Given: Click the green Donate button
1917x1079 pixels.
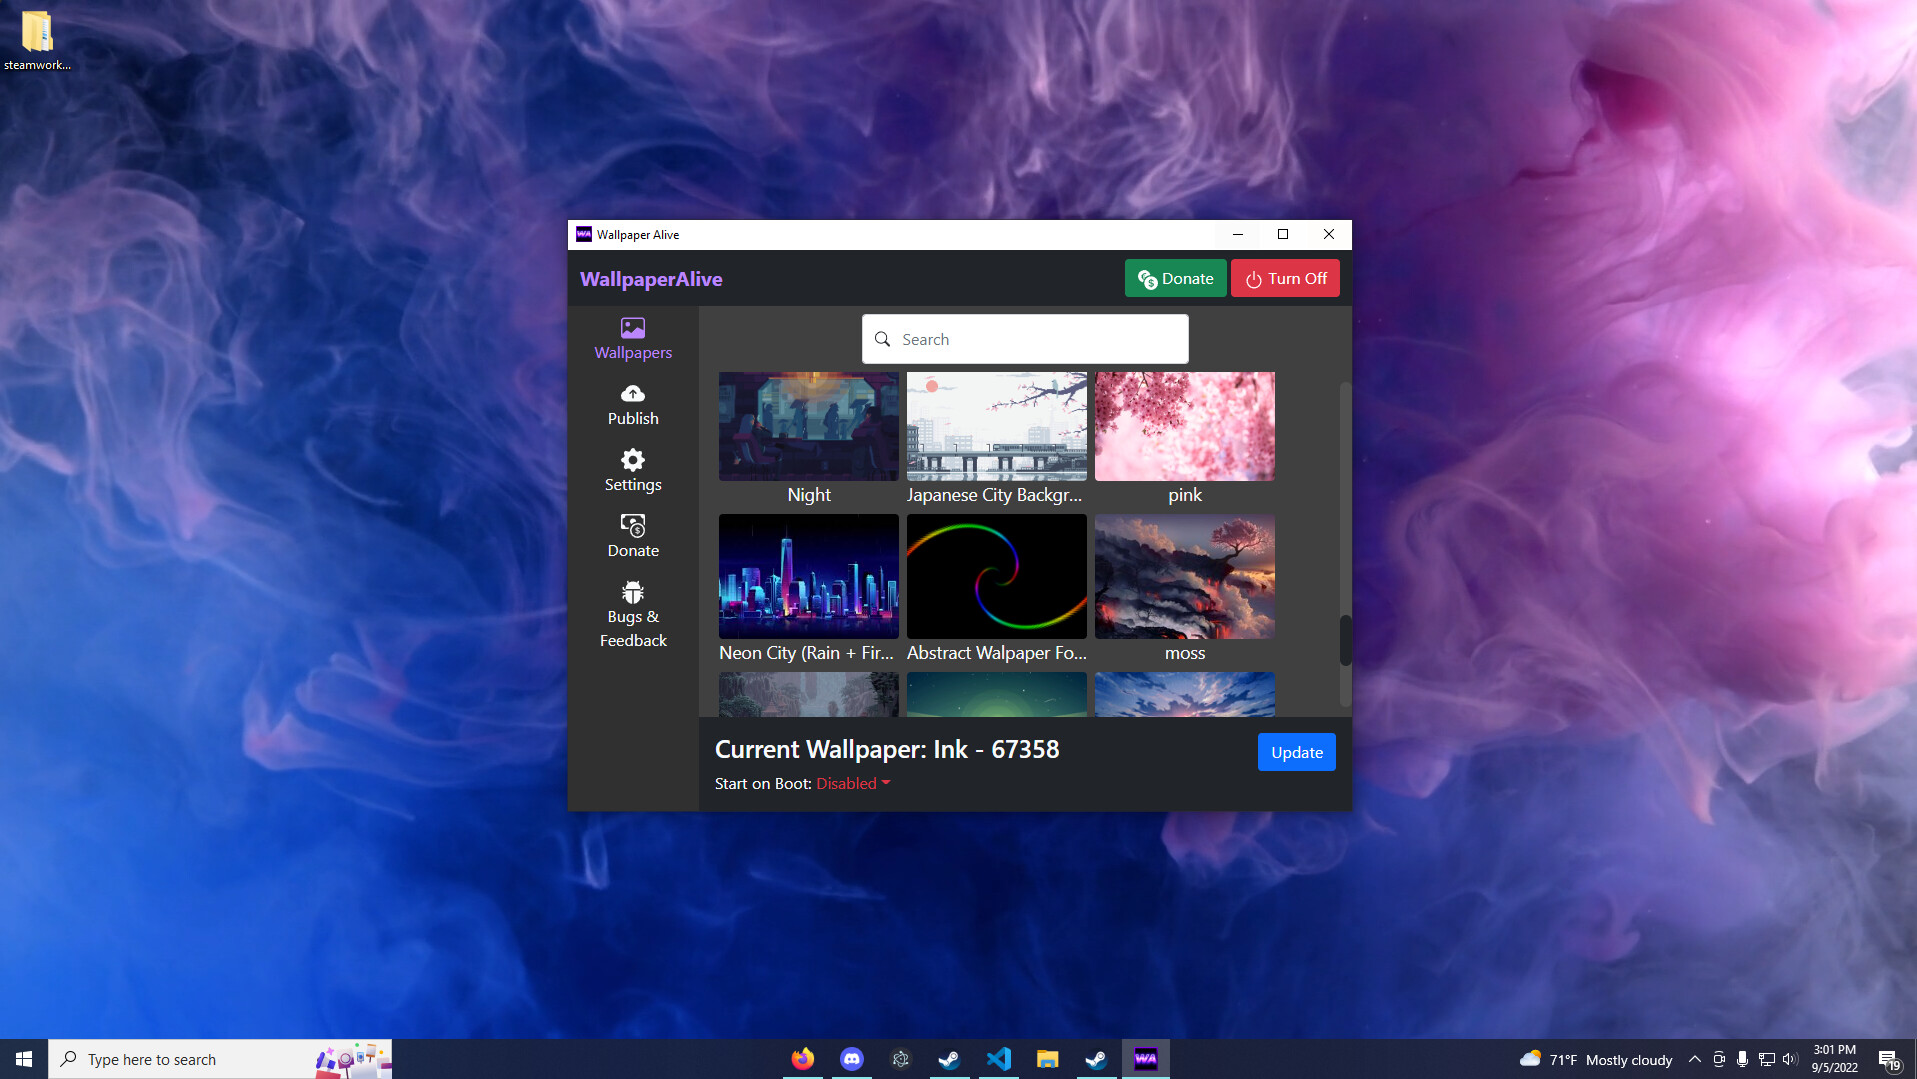Looking at the screenshot, I should [1175, 278].
